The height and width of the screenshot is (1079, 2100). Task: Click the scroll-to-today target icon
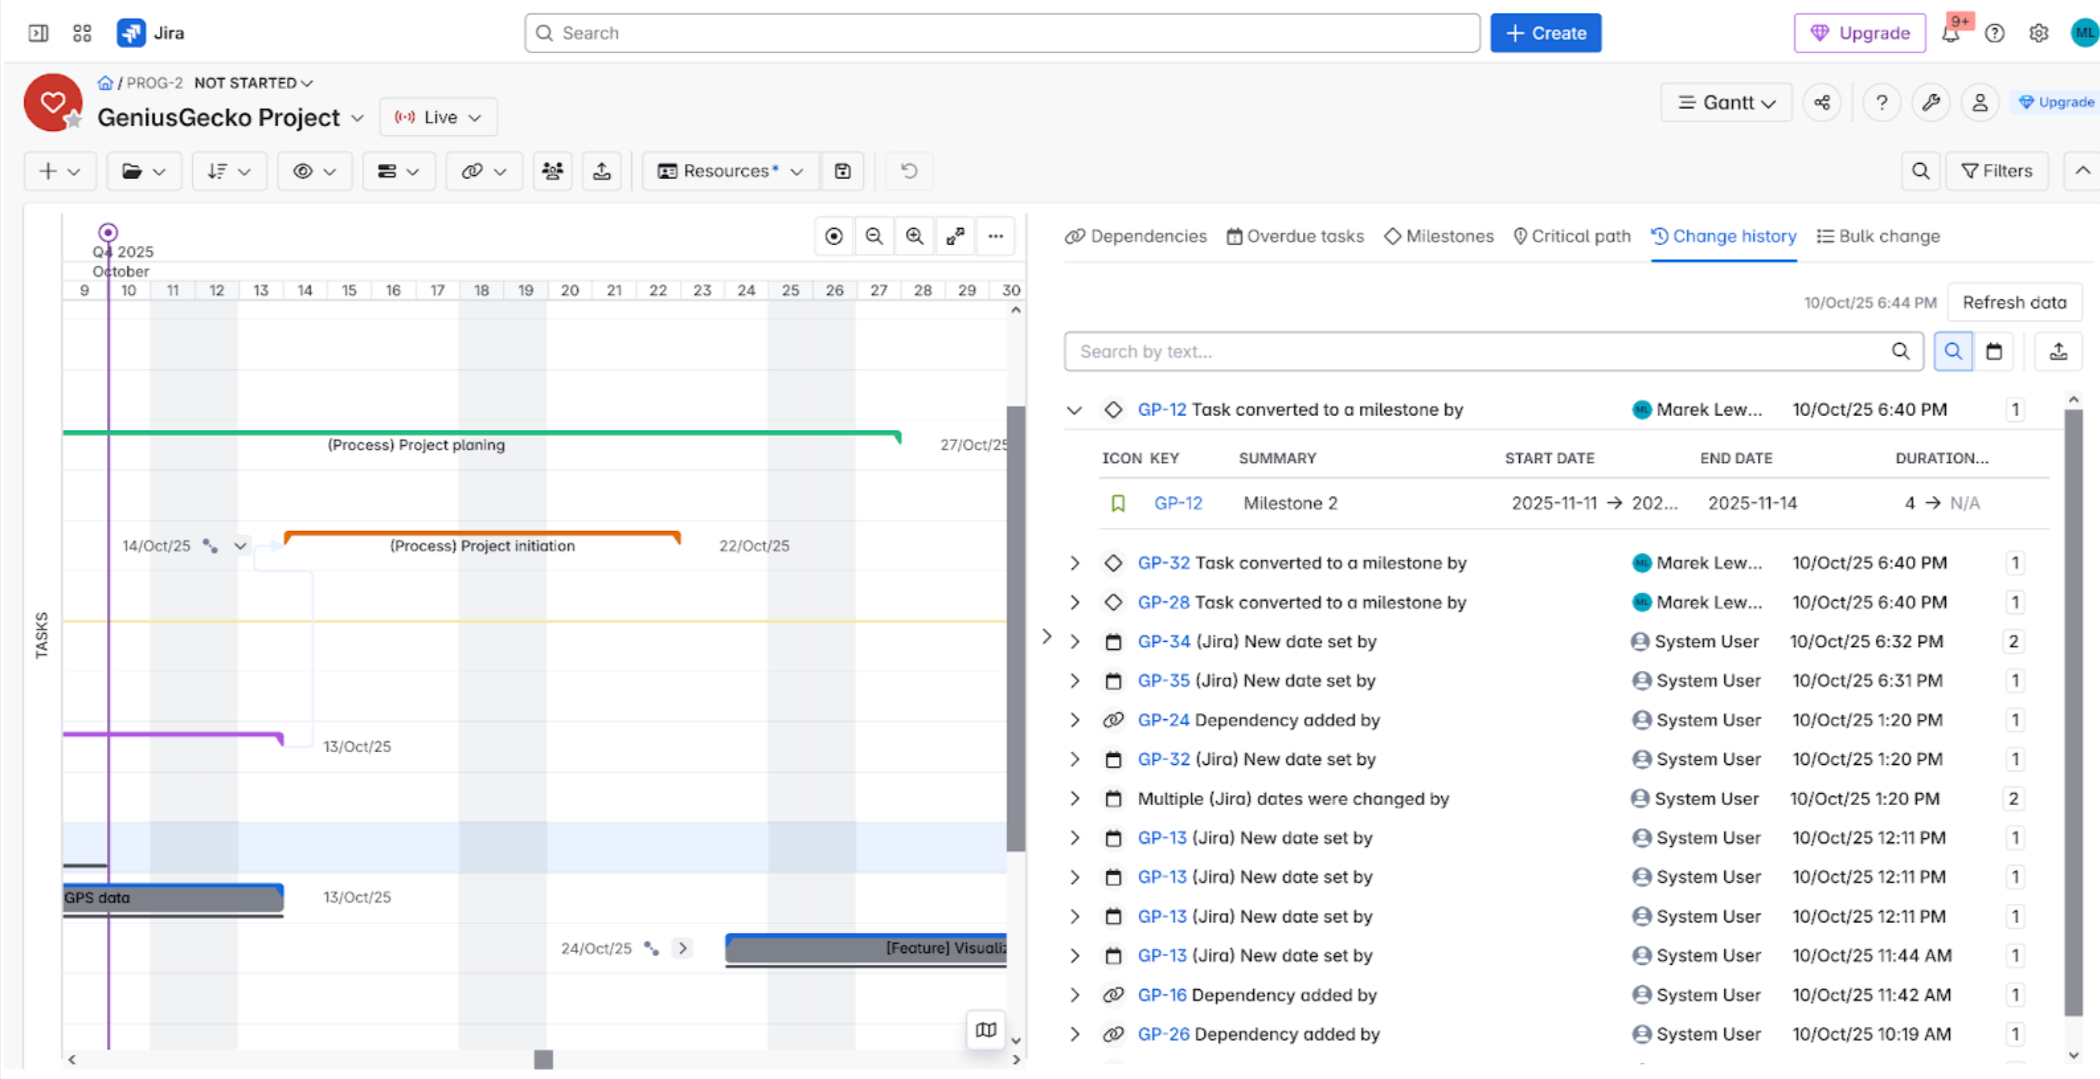(834, 236)
